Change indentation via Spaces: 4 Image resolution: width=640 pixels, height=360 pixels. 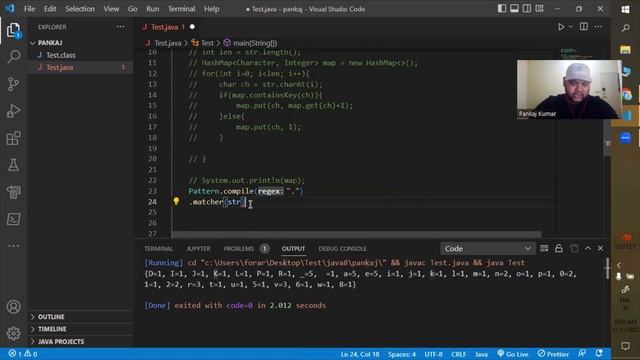[402, 354]
